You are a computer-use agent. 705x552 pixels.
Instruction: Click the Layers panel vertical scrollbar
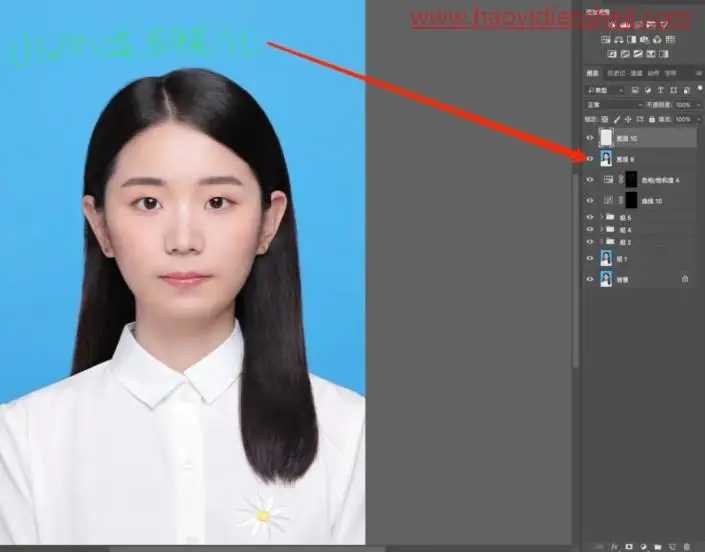576,270
